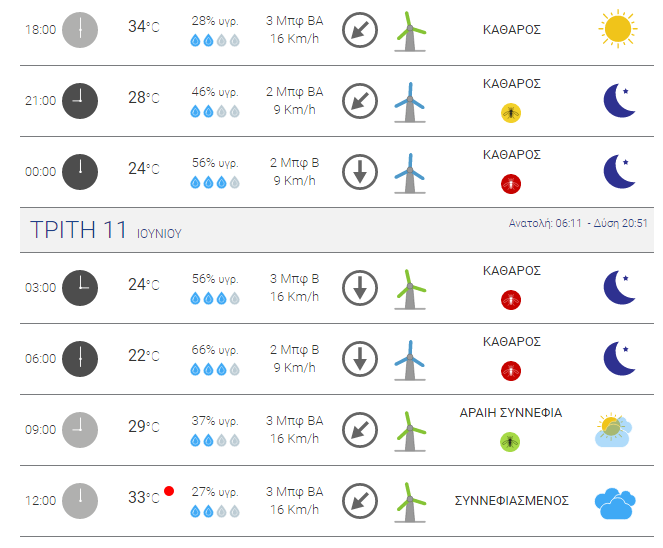The height and width of the screenshot is (548, 663).
Task: Click the blue cloud icon at 12:00
Action: (615, 503)
